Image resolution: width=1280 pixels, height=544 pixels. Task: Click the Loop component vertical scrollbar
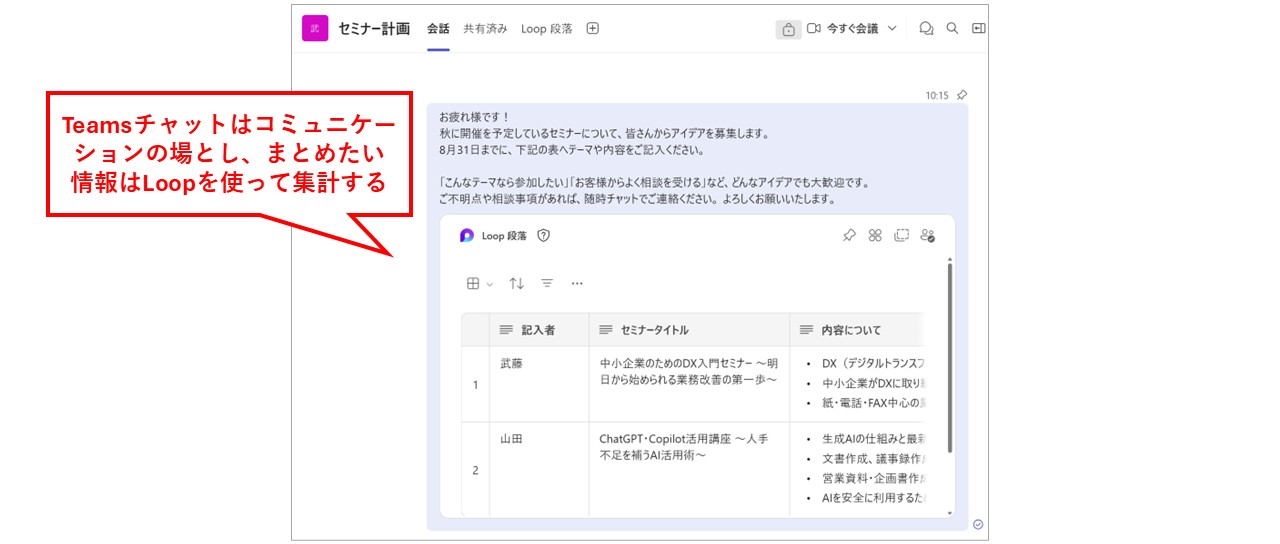click(x=949, y=358)
